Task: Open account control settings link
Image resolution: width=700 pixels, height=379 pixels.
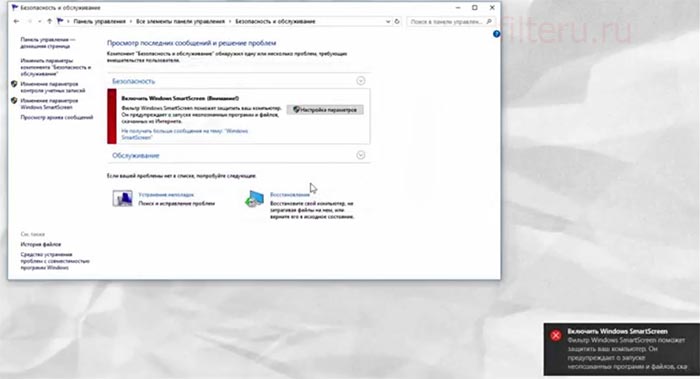Action: pos(53,87)
